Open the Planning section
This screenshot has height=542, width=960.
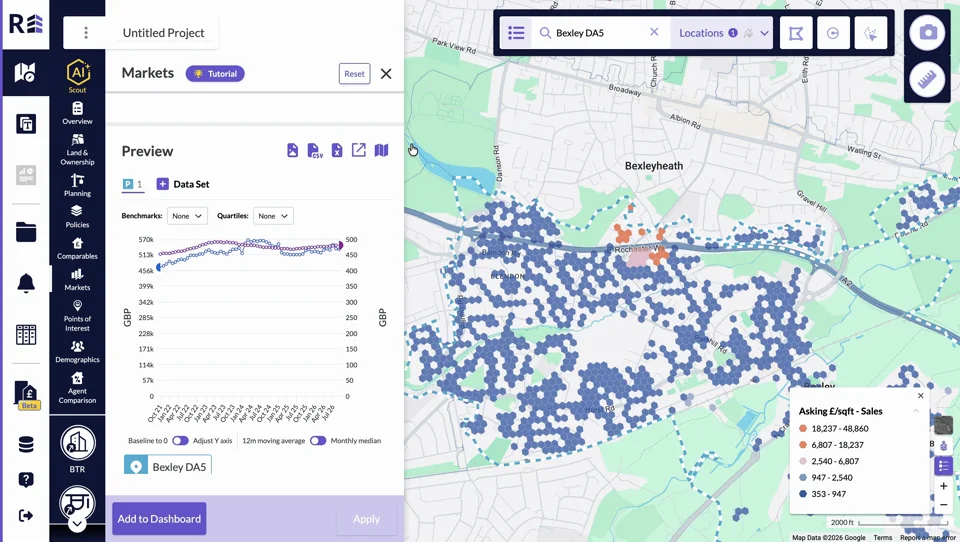coord(78,186)
